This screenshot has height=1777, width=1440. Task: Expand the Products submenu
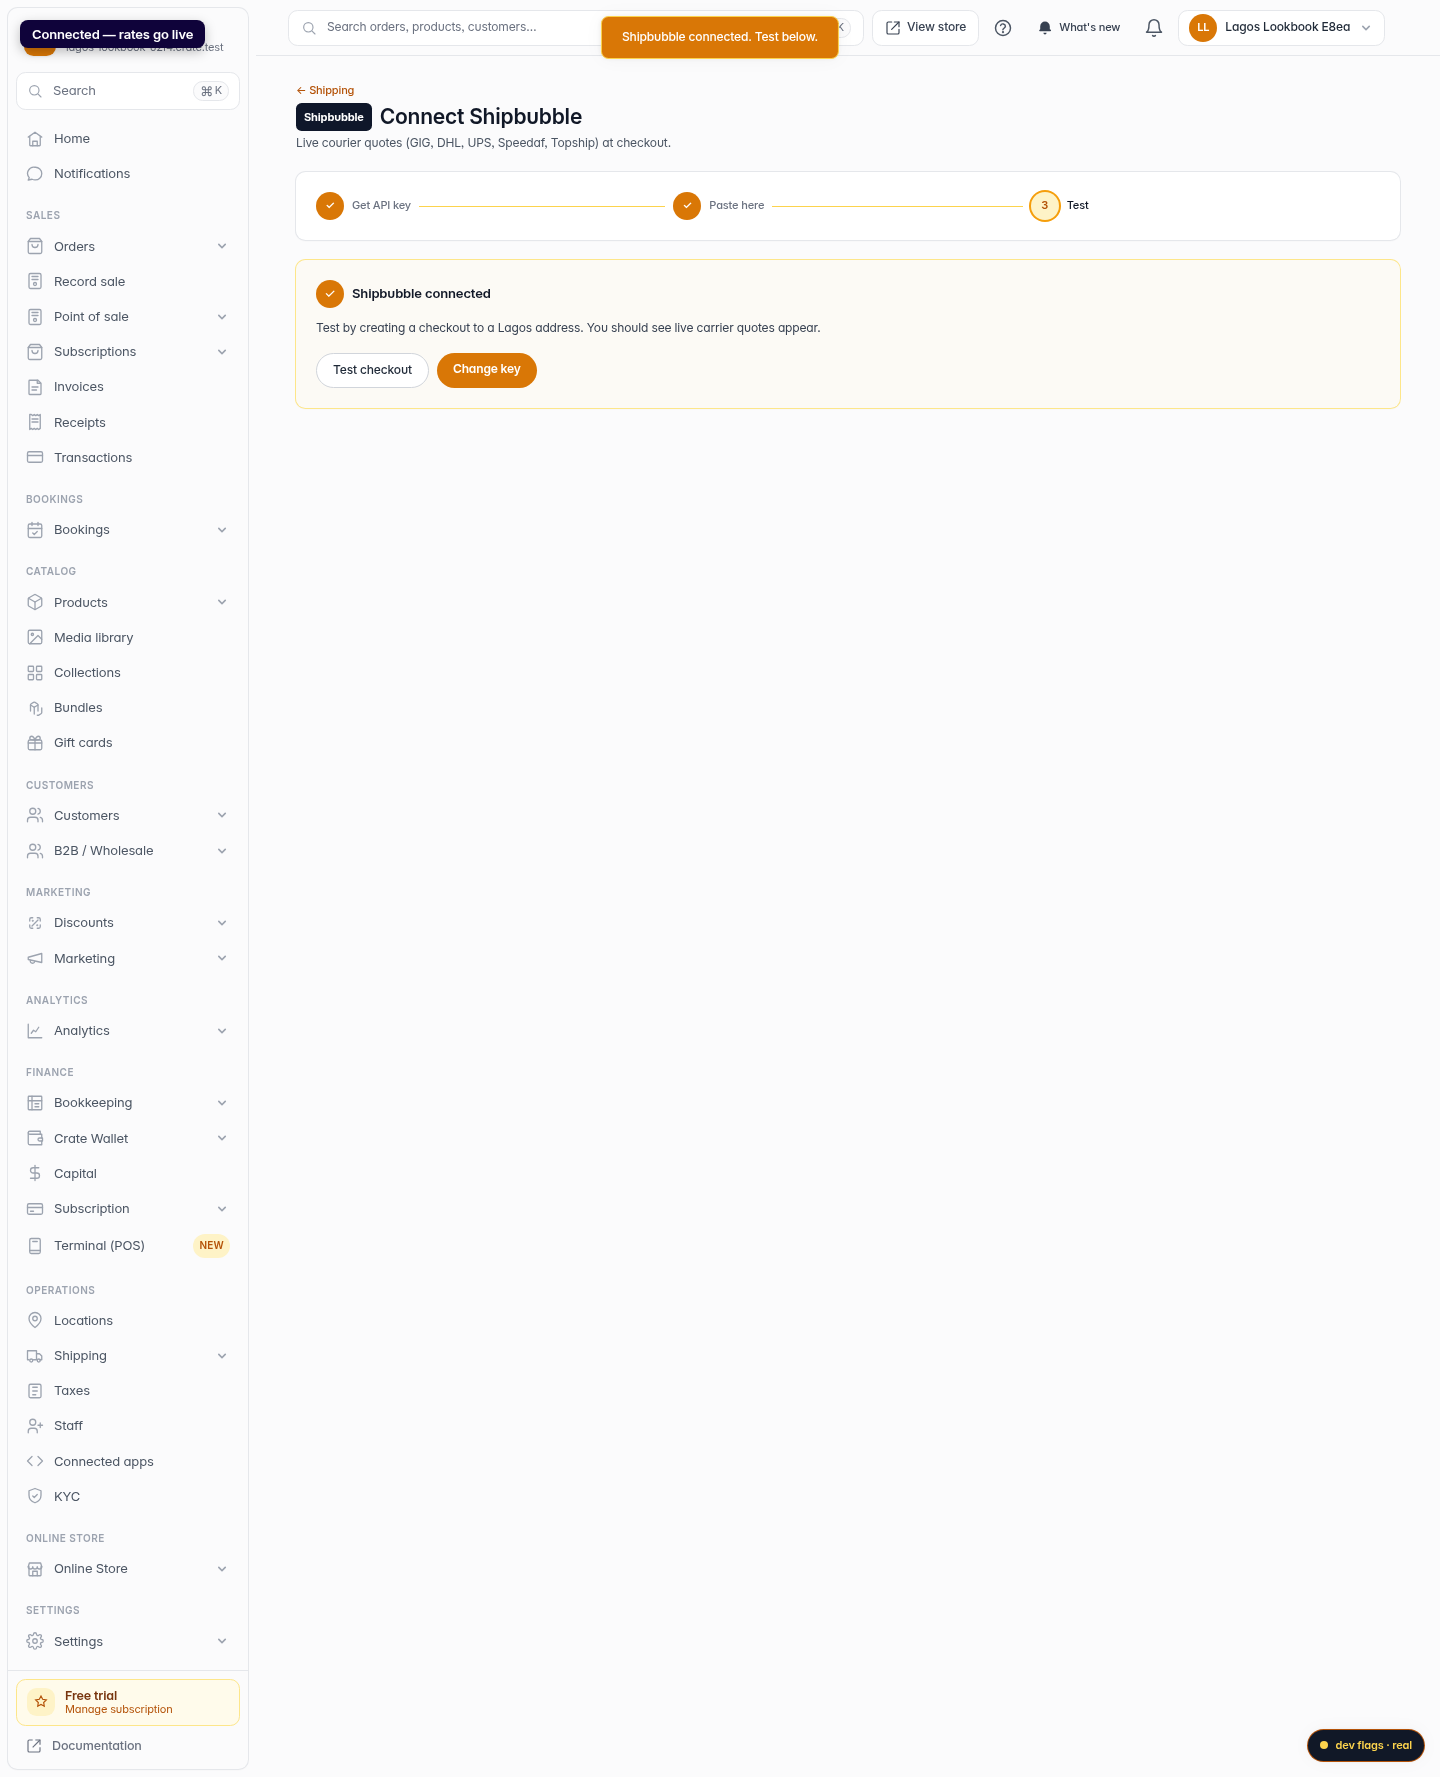point(222,603)
